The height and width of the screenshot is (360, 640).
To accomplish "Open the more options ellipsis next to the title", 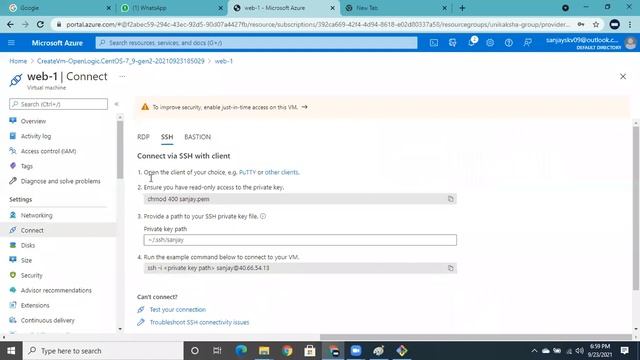I will tap(122, 76).
